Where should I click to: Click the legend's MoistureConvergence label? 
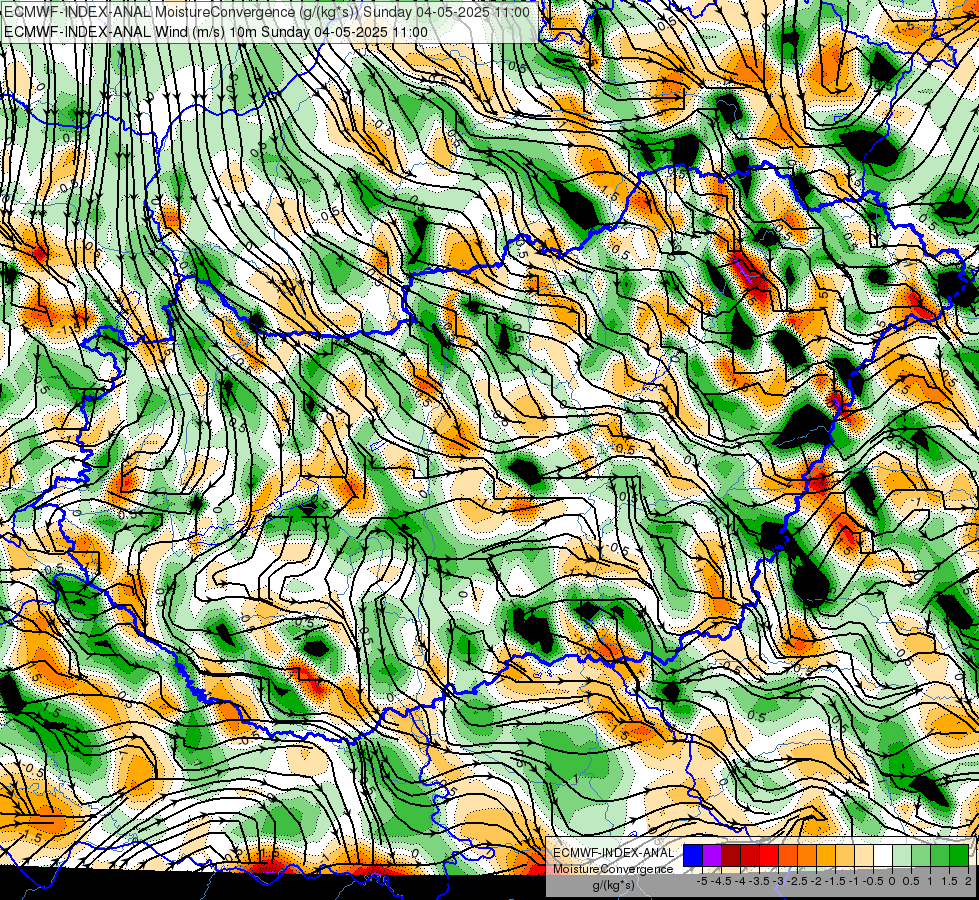click(x=613, y=869)
